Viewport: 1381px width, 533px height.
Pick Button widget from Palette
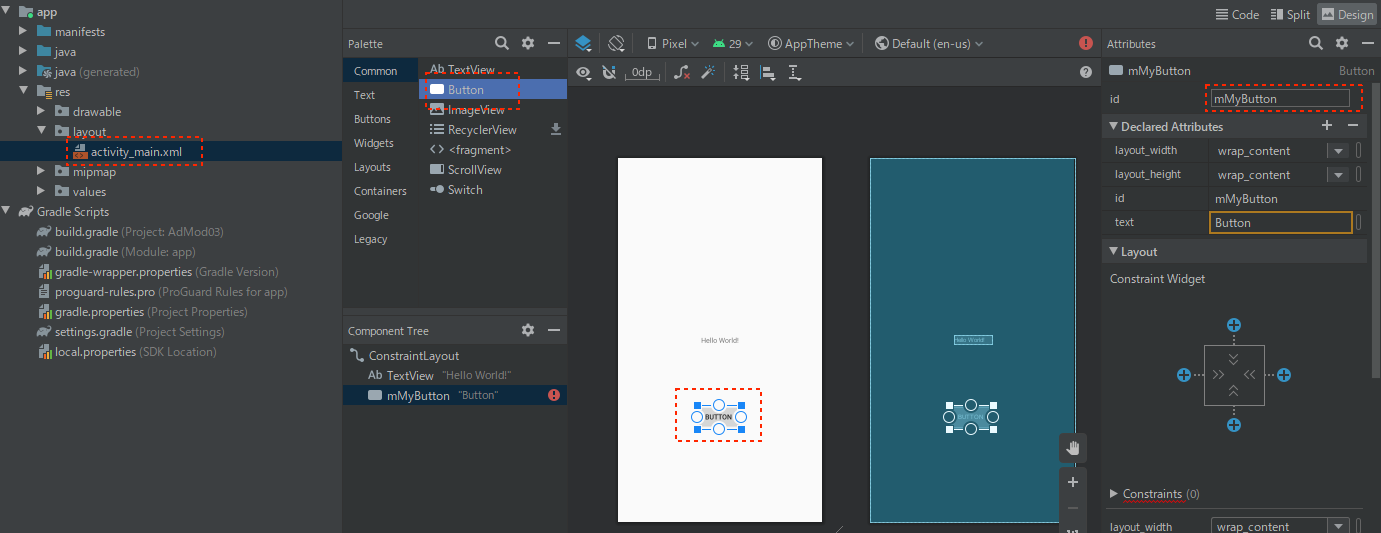tap(492, 89)
